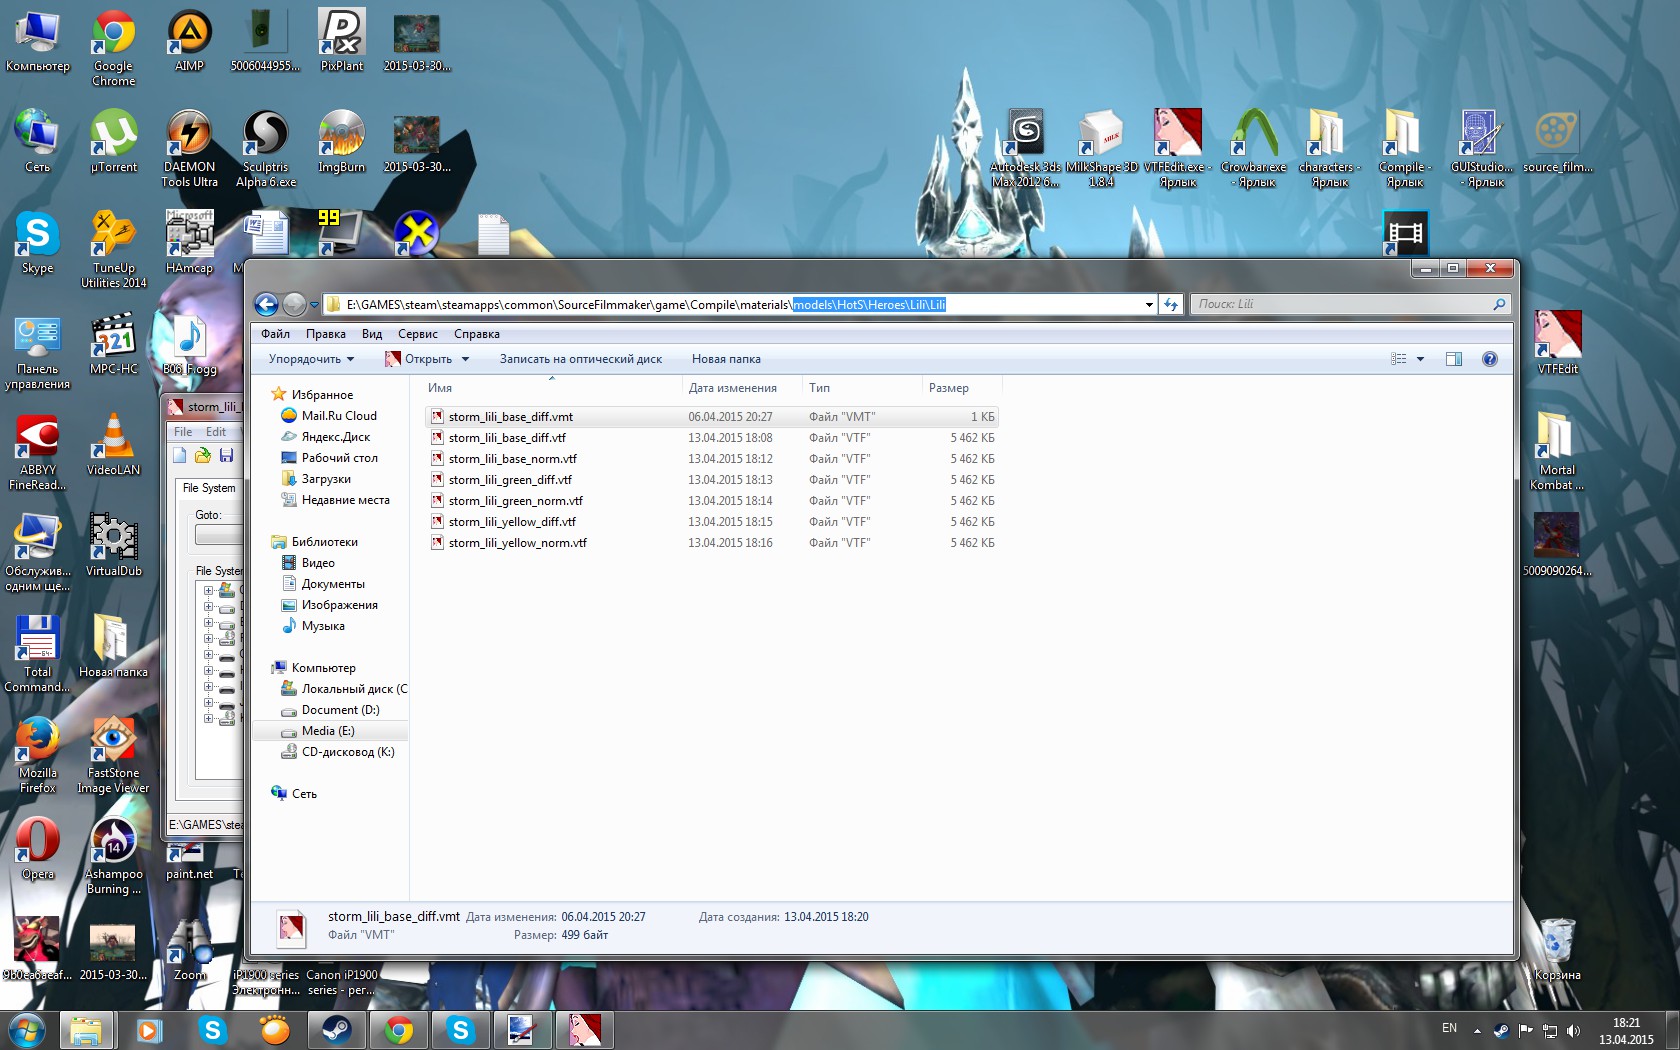Switch input language via EN indicator
1680x1050 pixels.
pyautogui.click(x=1449, y=1028)
